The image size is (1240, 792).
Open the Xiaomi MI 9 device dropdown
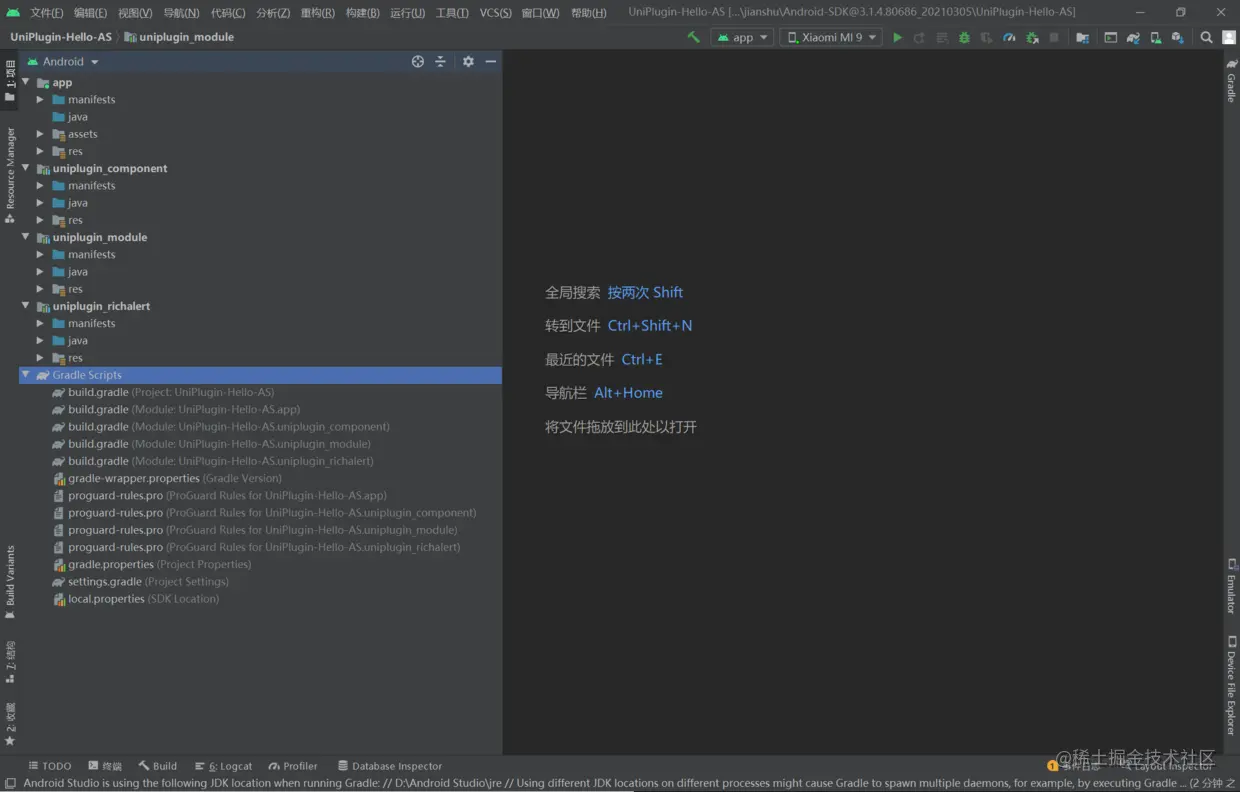point(830,37)
